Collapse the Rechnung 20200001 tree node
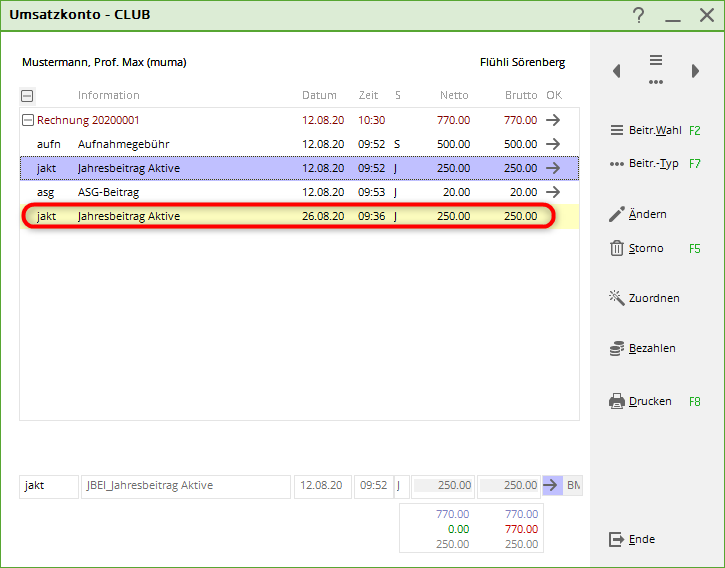 27,120
